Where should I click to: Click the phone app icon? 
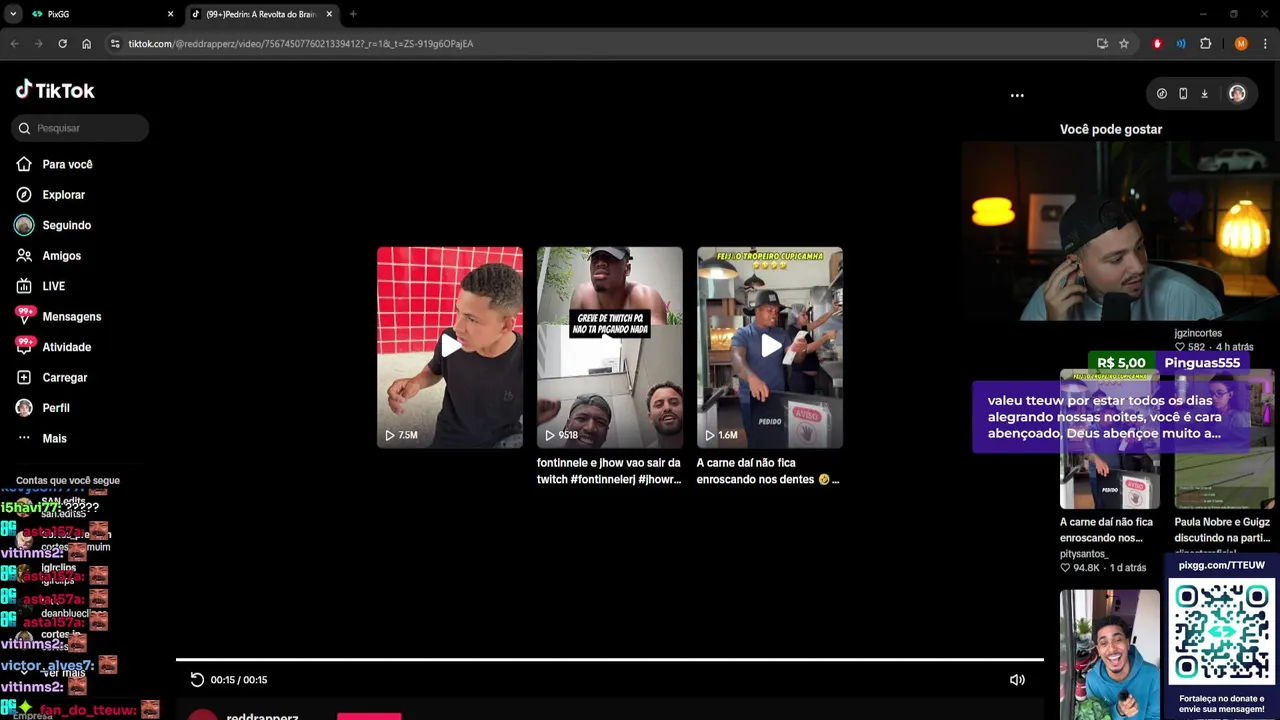(1183, 94)
